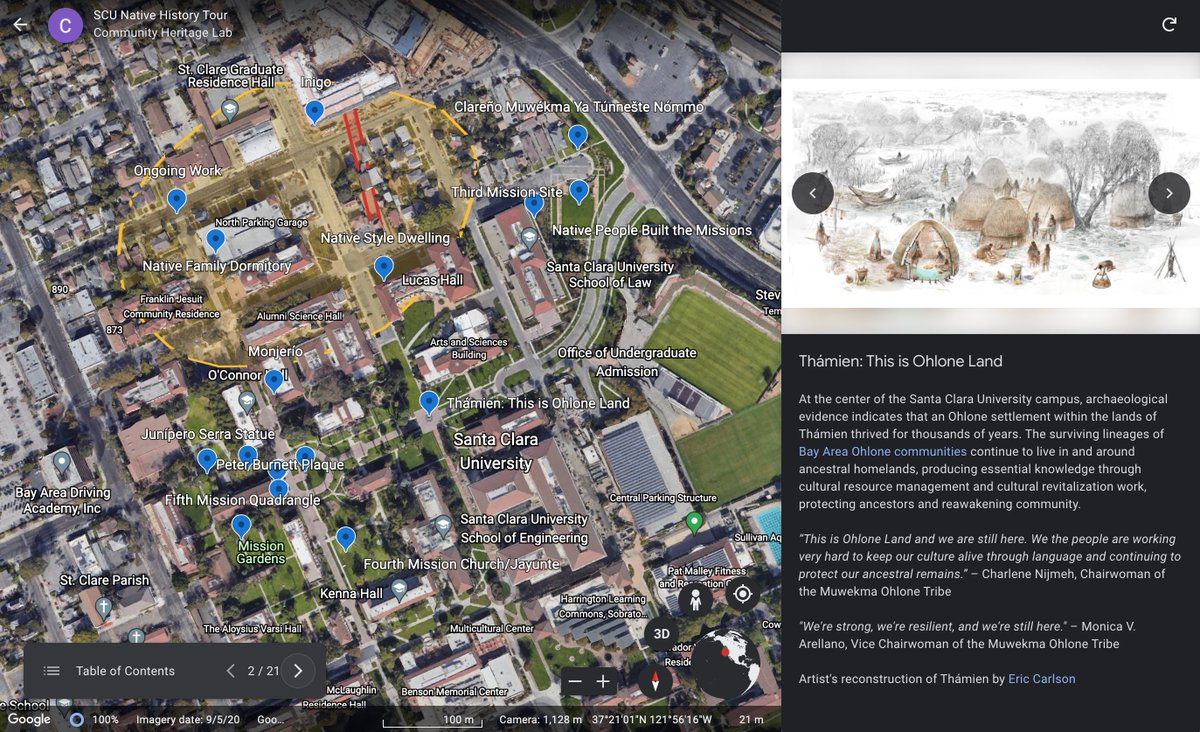Select the Inigo map pin
The image size is (1200, 732).
315,111
